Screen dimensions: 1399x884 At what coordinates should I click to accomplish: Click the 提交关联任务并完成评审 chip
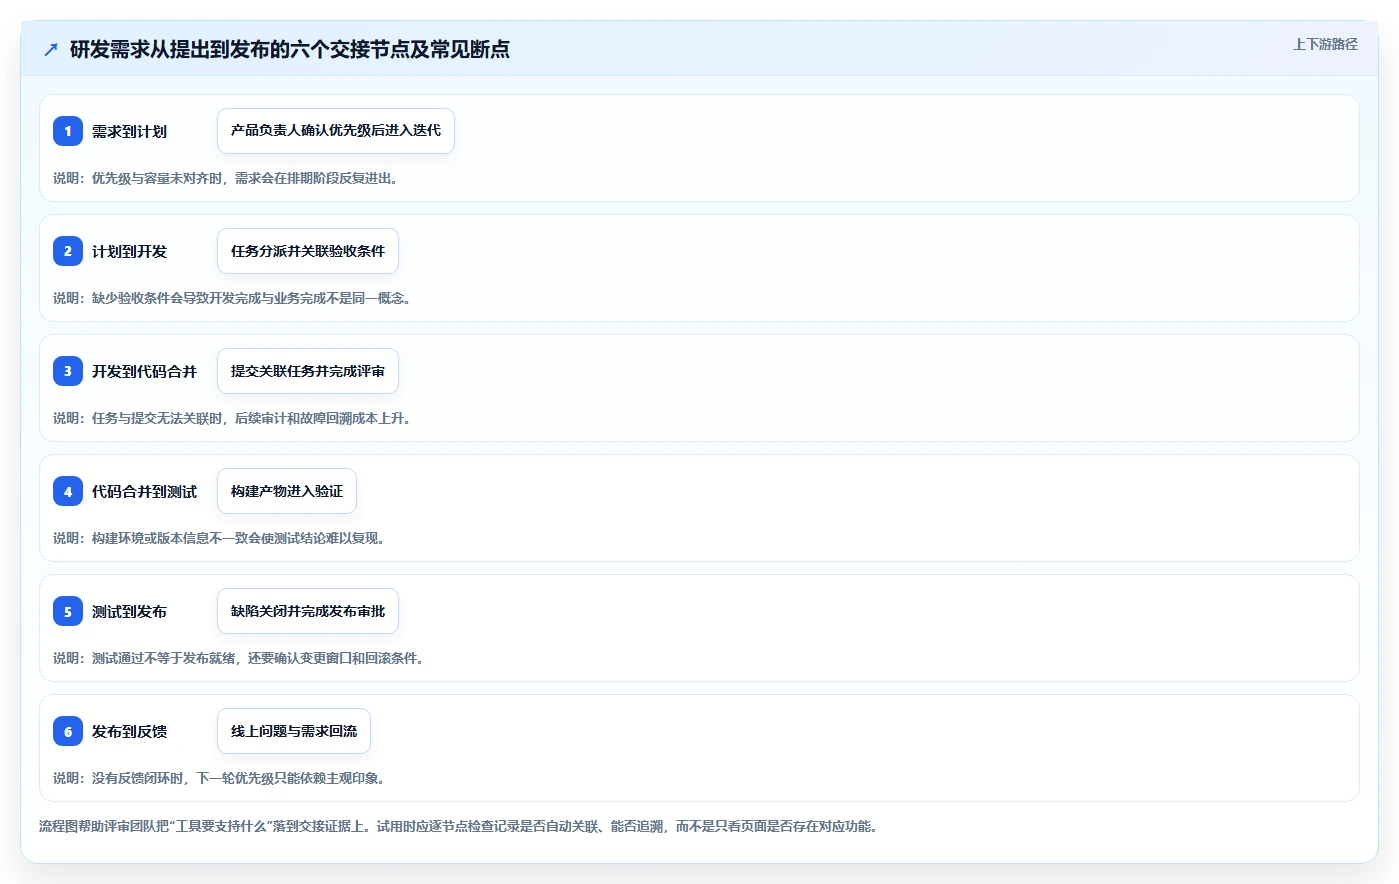coord(308,371)
